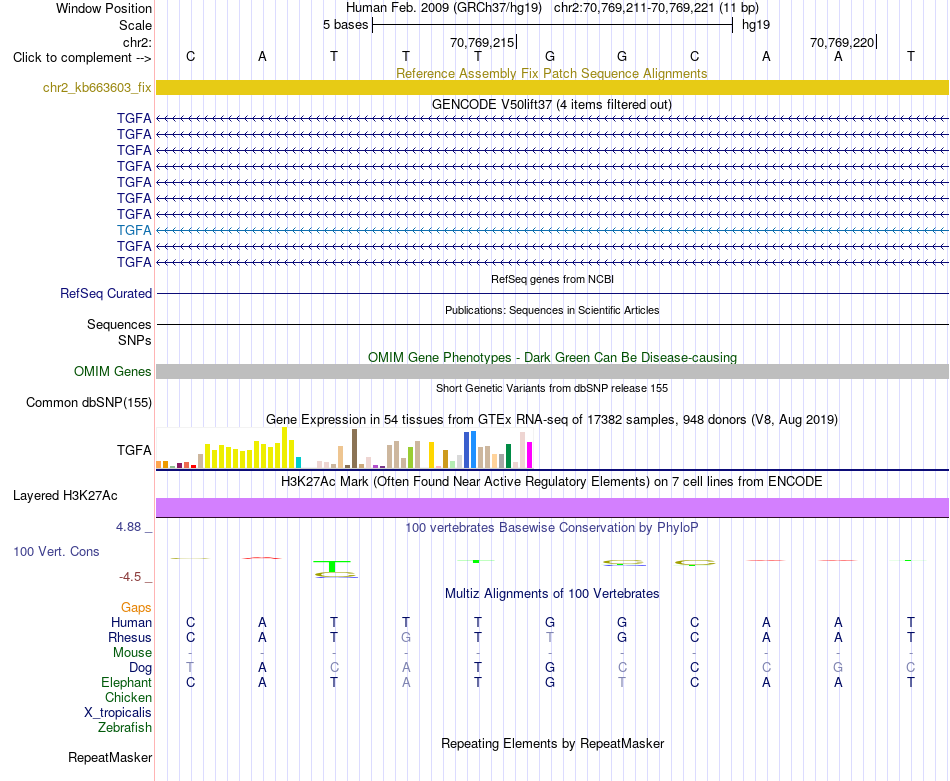Open the 100 Vert. Cons track label
This screenshot has width=950, height=781.
click(56, 551)
